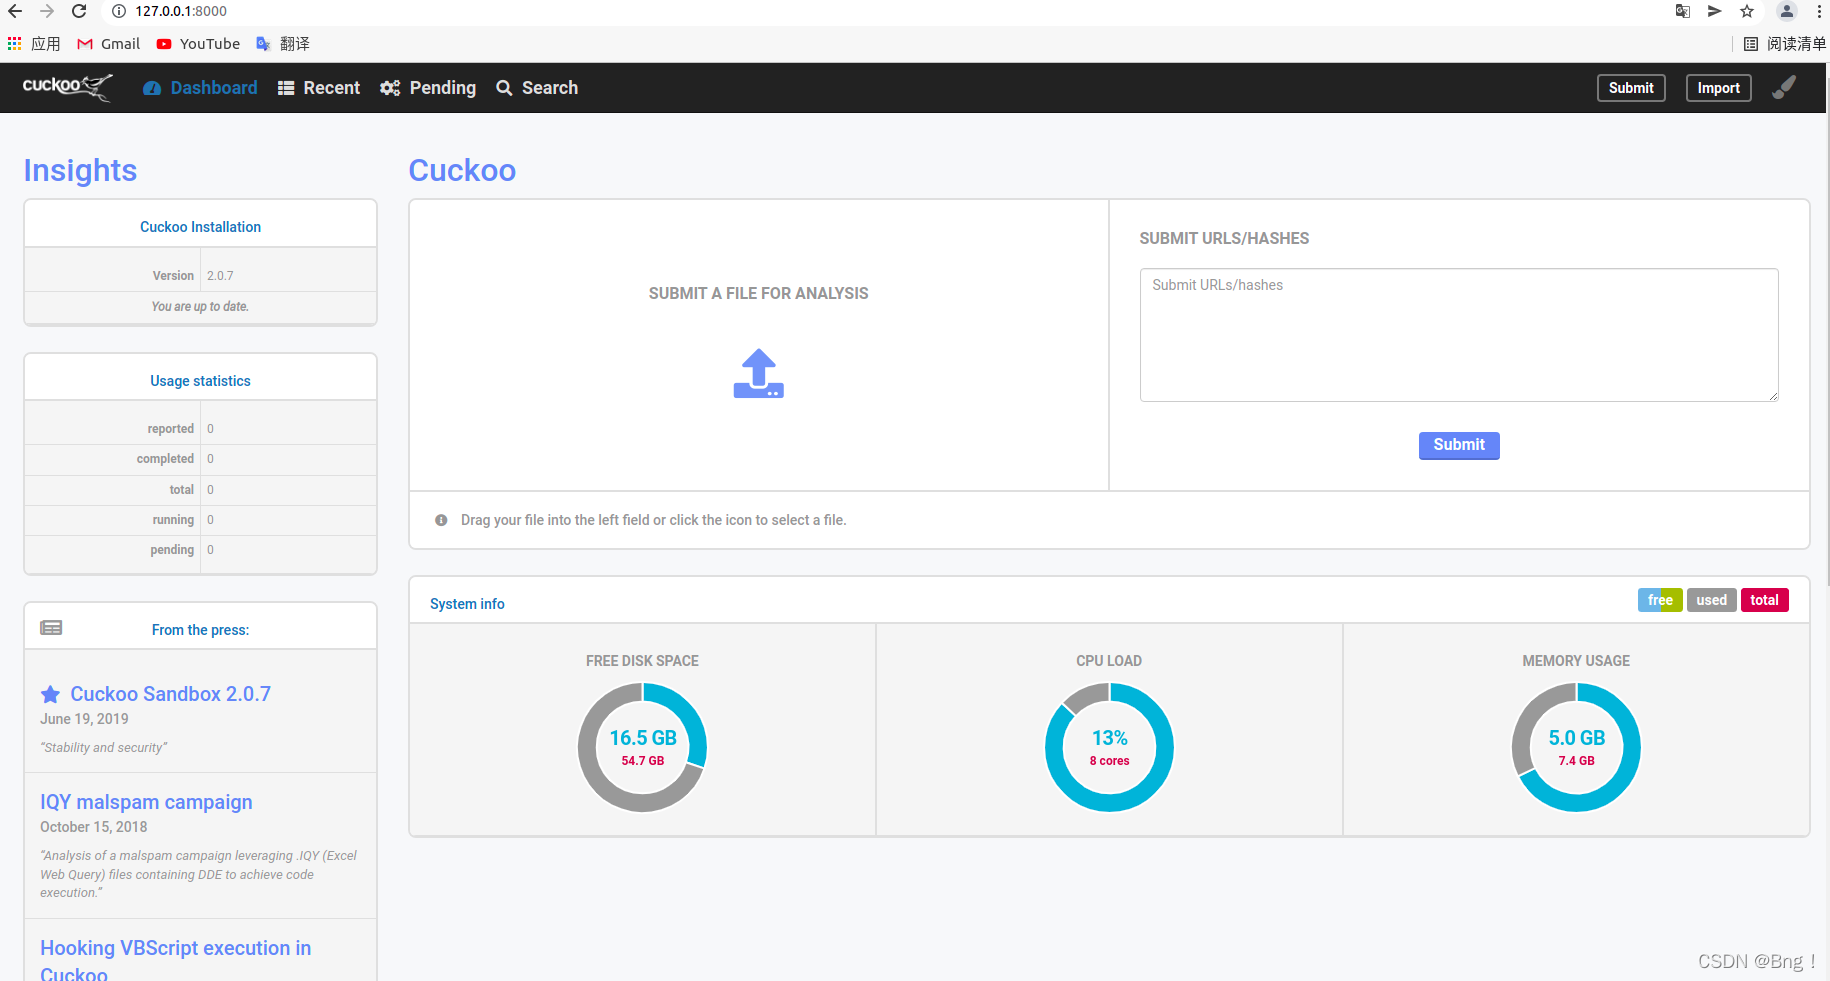1830x981 pixels.
Task: Click the info icon beside the drag file hint
Action: [441, 520]
